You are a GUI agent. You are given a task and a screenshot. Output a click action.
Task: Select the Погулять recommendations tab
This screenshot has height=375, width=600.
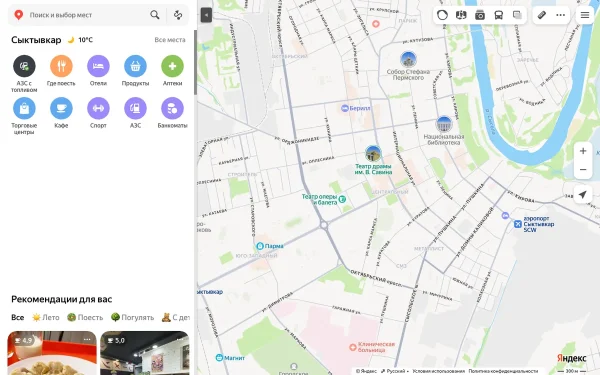click(x=132, y=317)
